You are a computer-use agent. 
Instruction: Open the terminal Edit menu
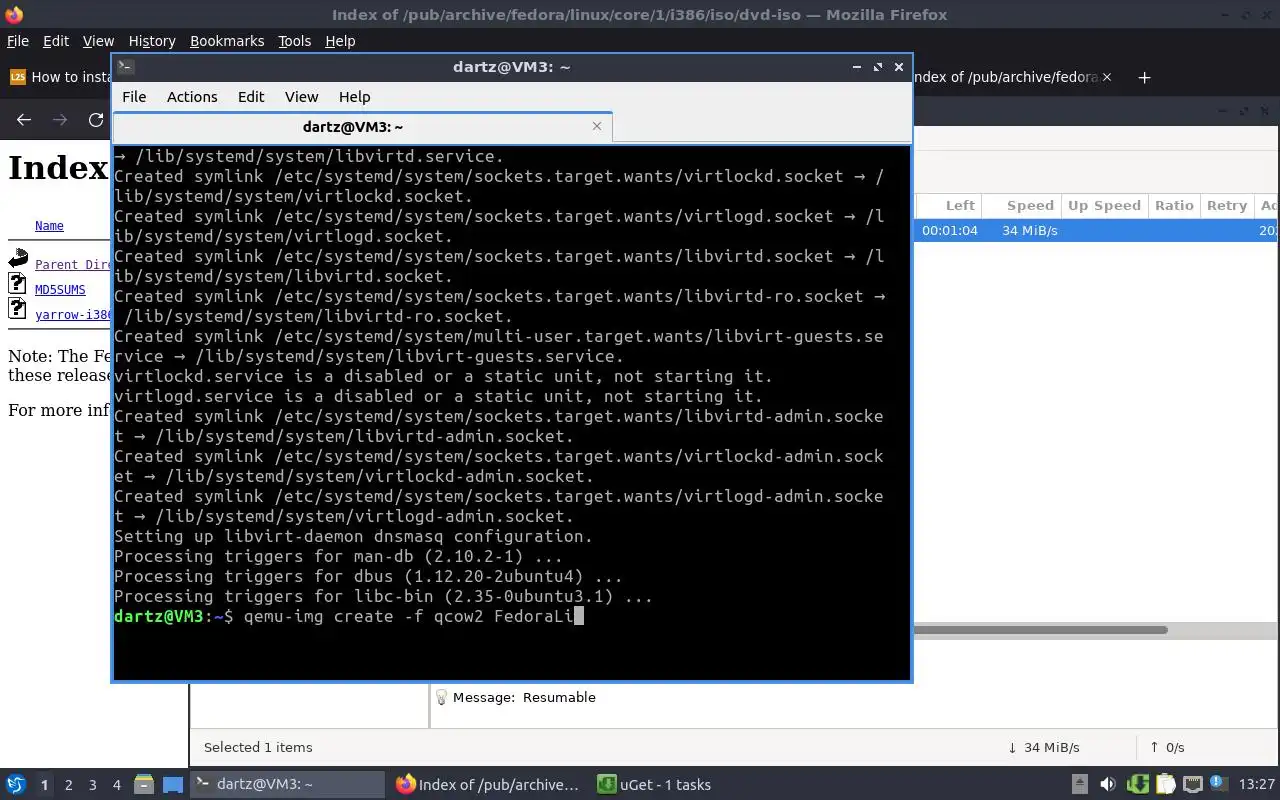(x=251, y=97)
